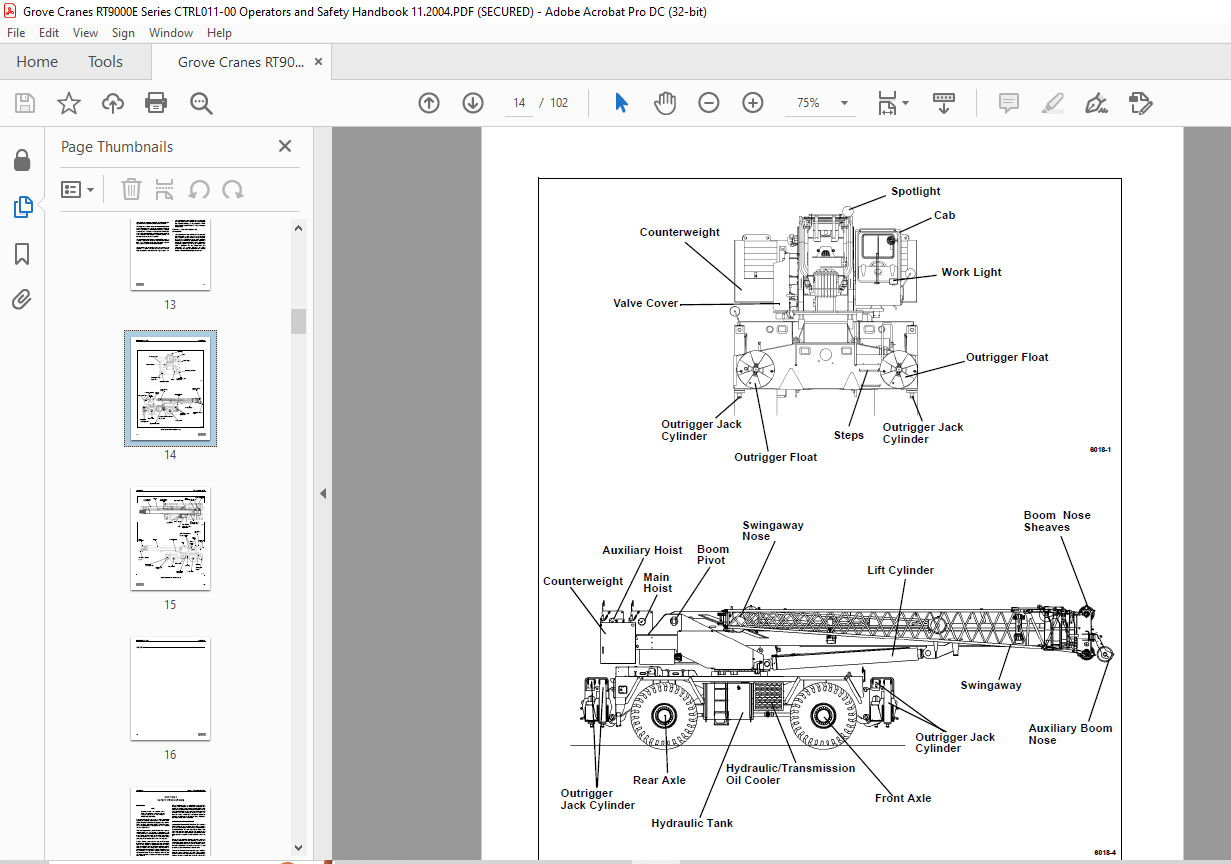1231x864 pixels.
Task: Open the View menu
Action: (x=86, y=33)
